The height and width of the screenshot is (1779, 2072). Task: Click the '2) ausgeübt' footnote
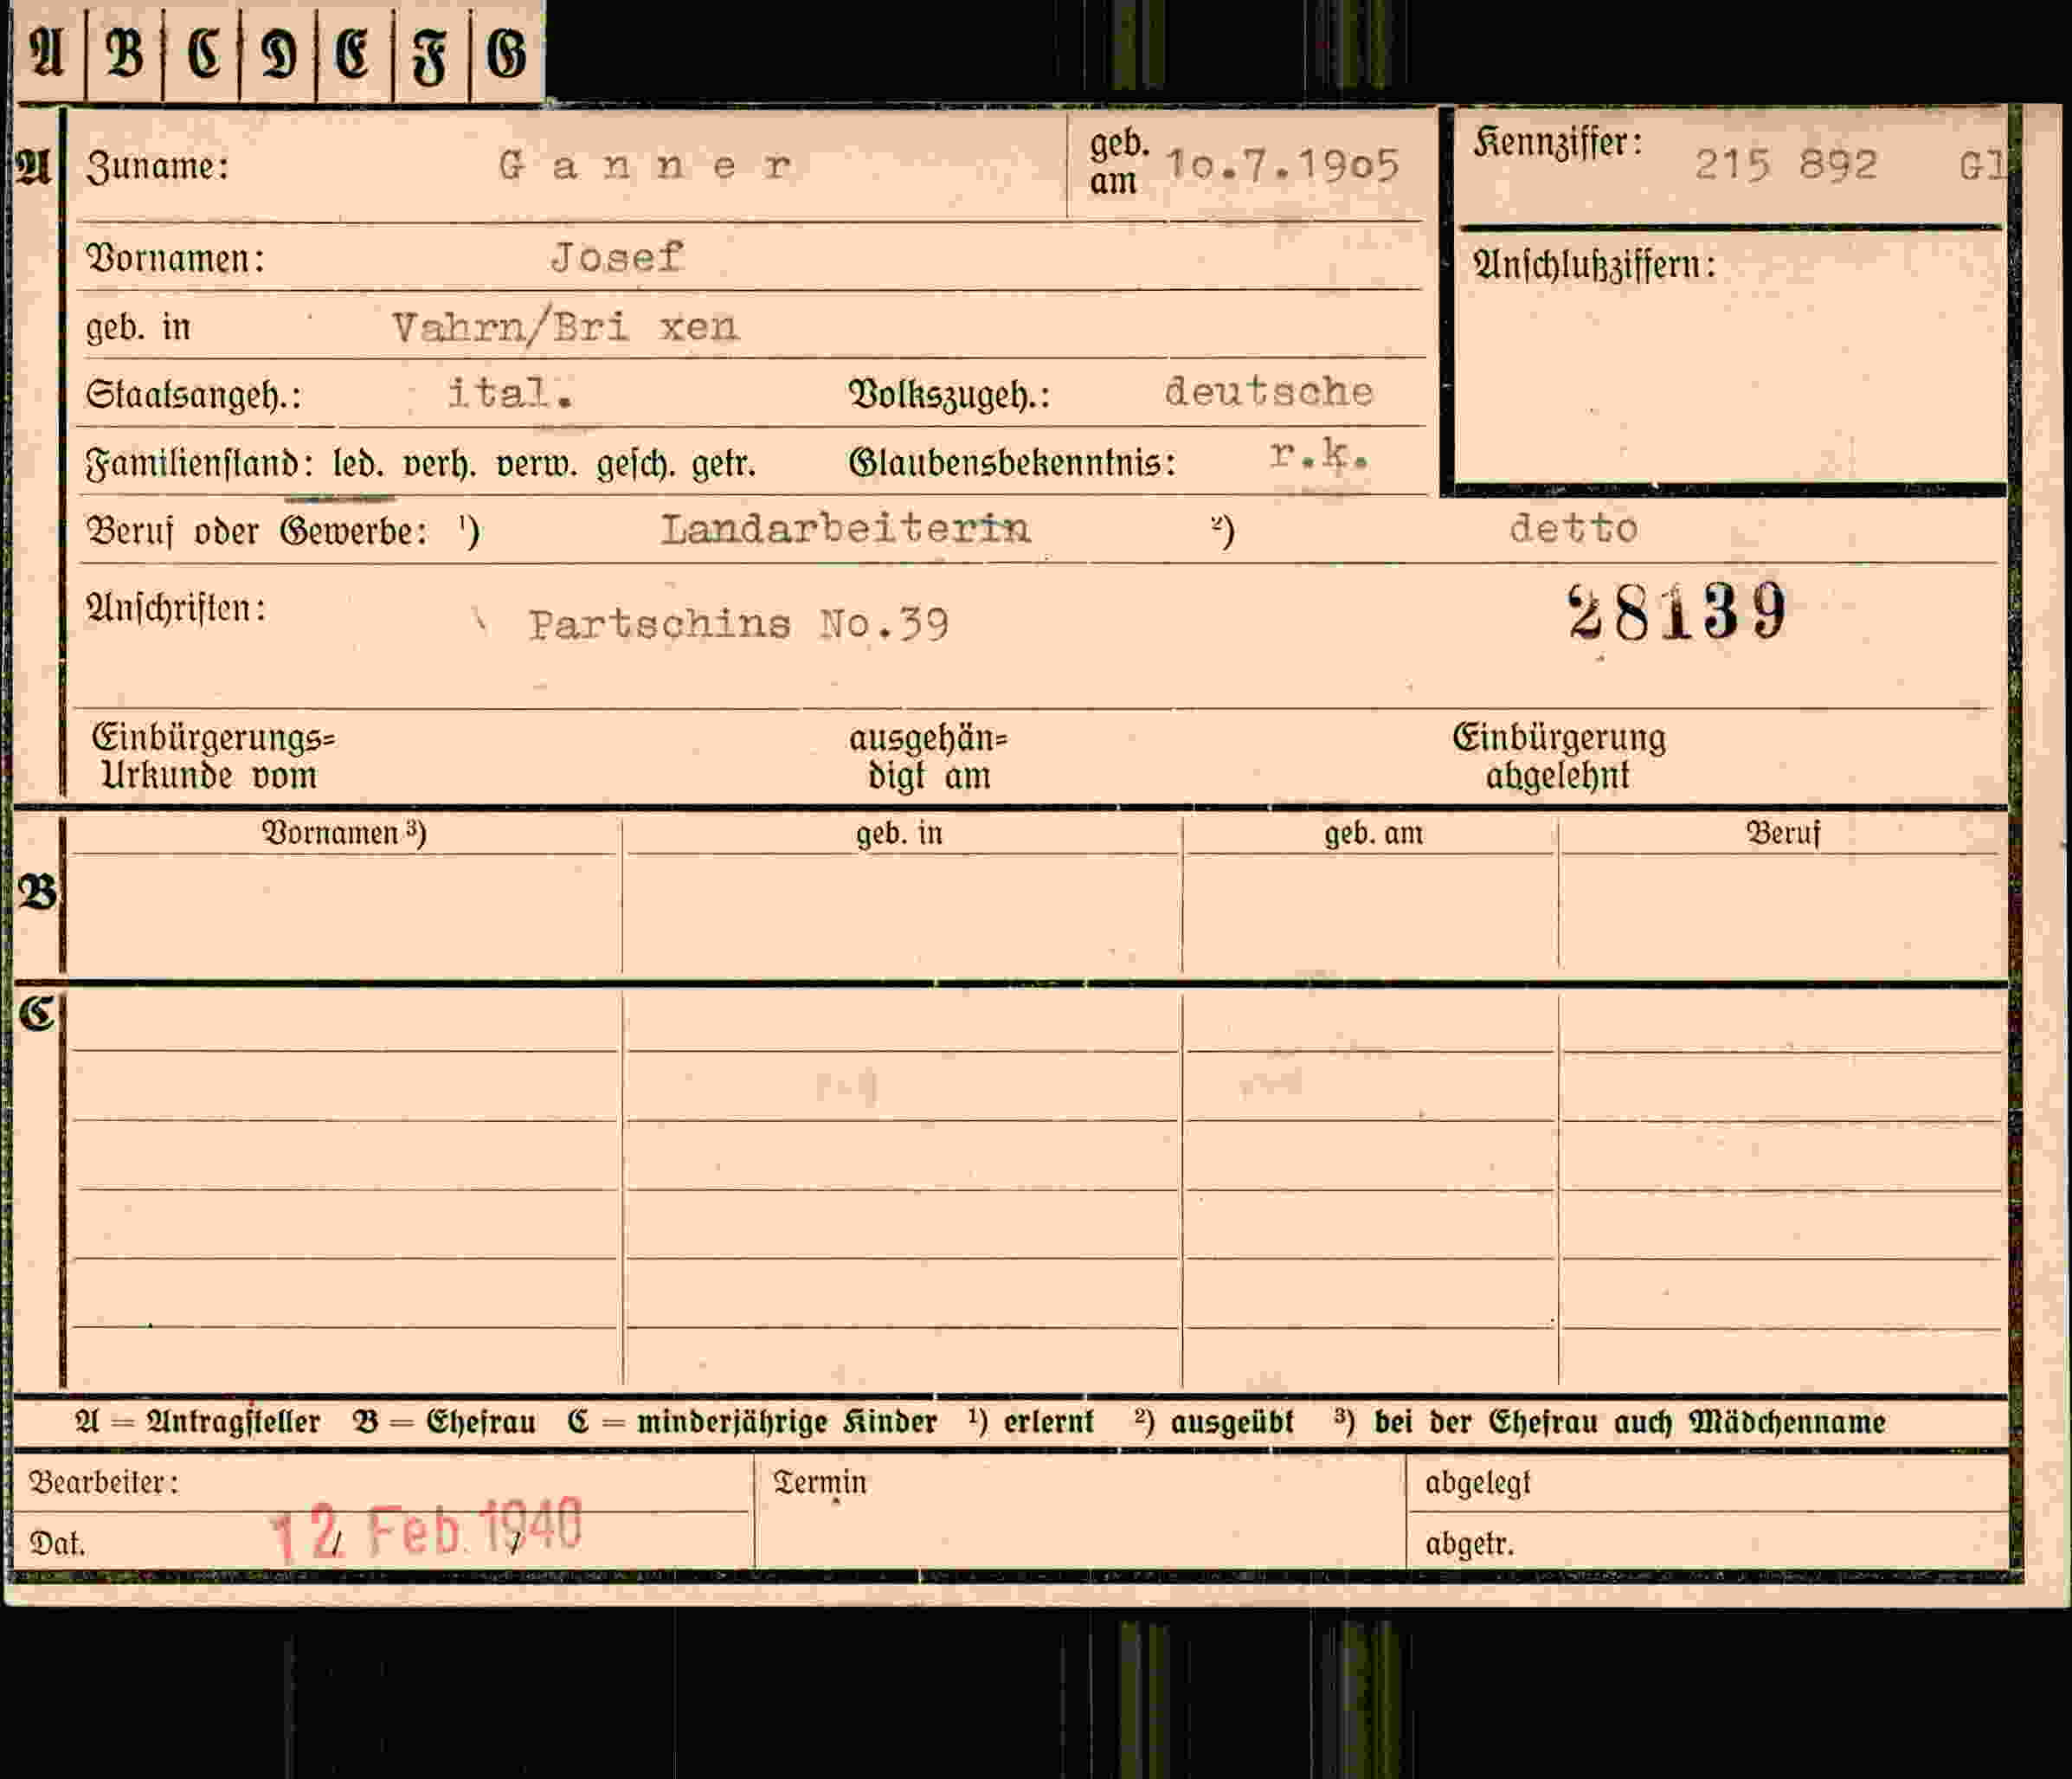coord(1214,1422)
